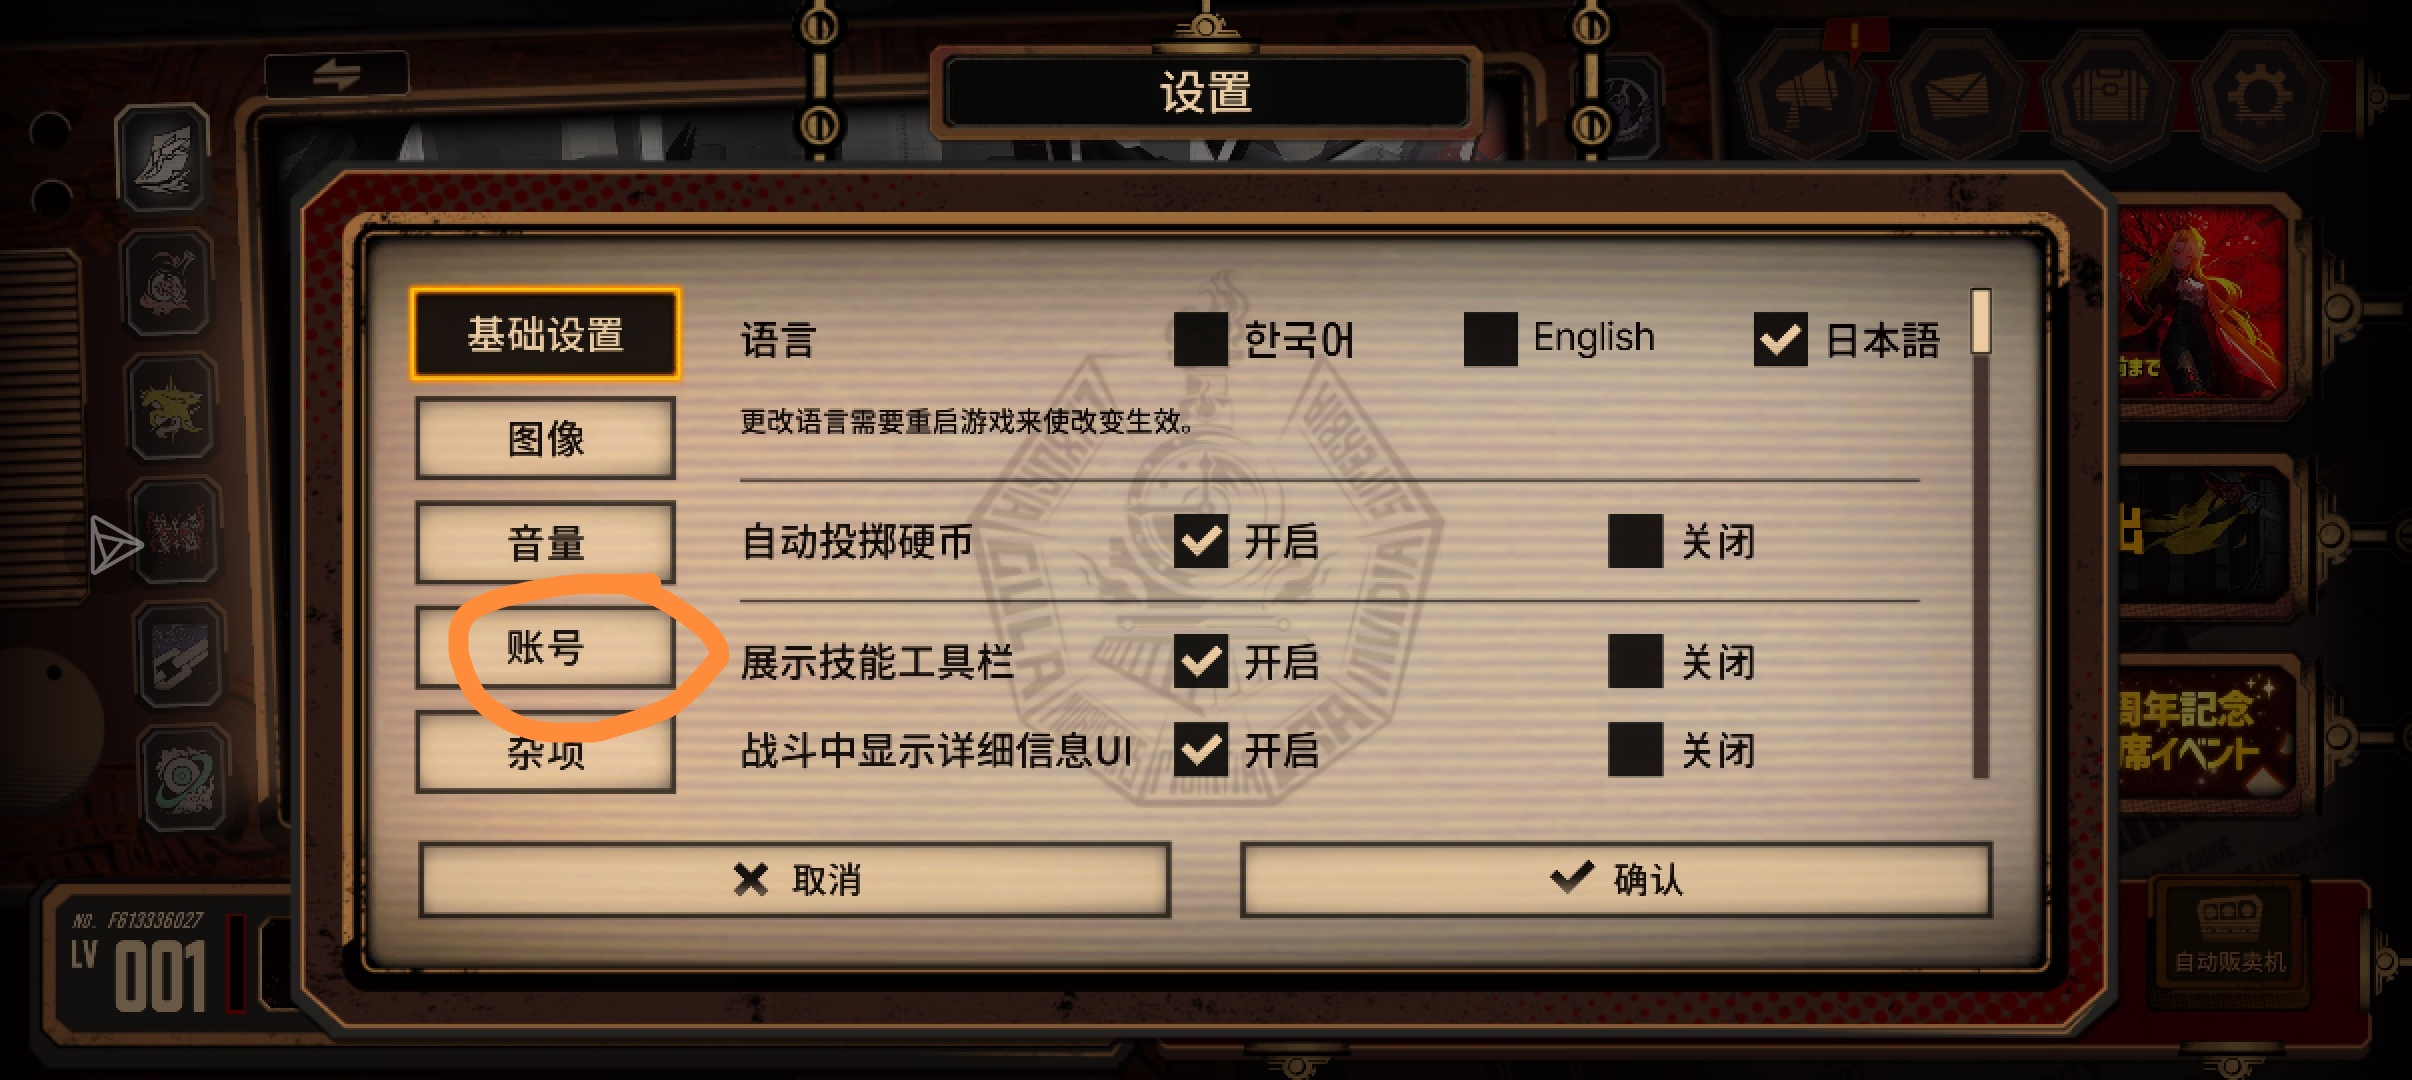Click the settings list scrollbar handle
This screenshot has height=1080, width=2412.
[x=1981, y=321]
